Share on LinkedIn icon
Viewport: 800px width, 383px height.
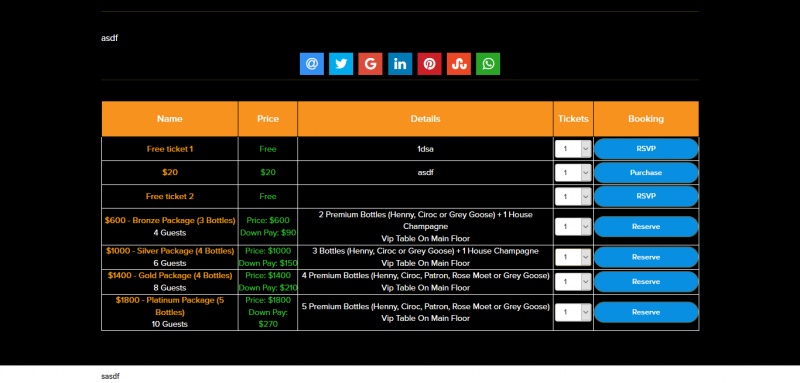point(400,64)
